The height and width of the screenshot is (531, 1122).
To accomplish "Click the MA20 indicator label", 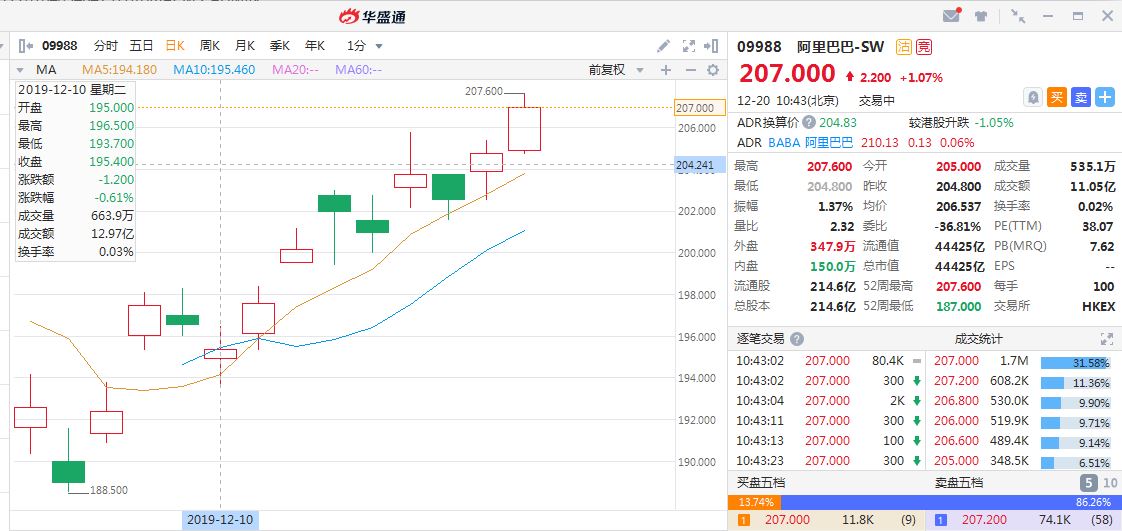I will tap(295, 69).
